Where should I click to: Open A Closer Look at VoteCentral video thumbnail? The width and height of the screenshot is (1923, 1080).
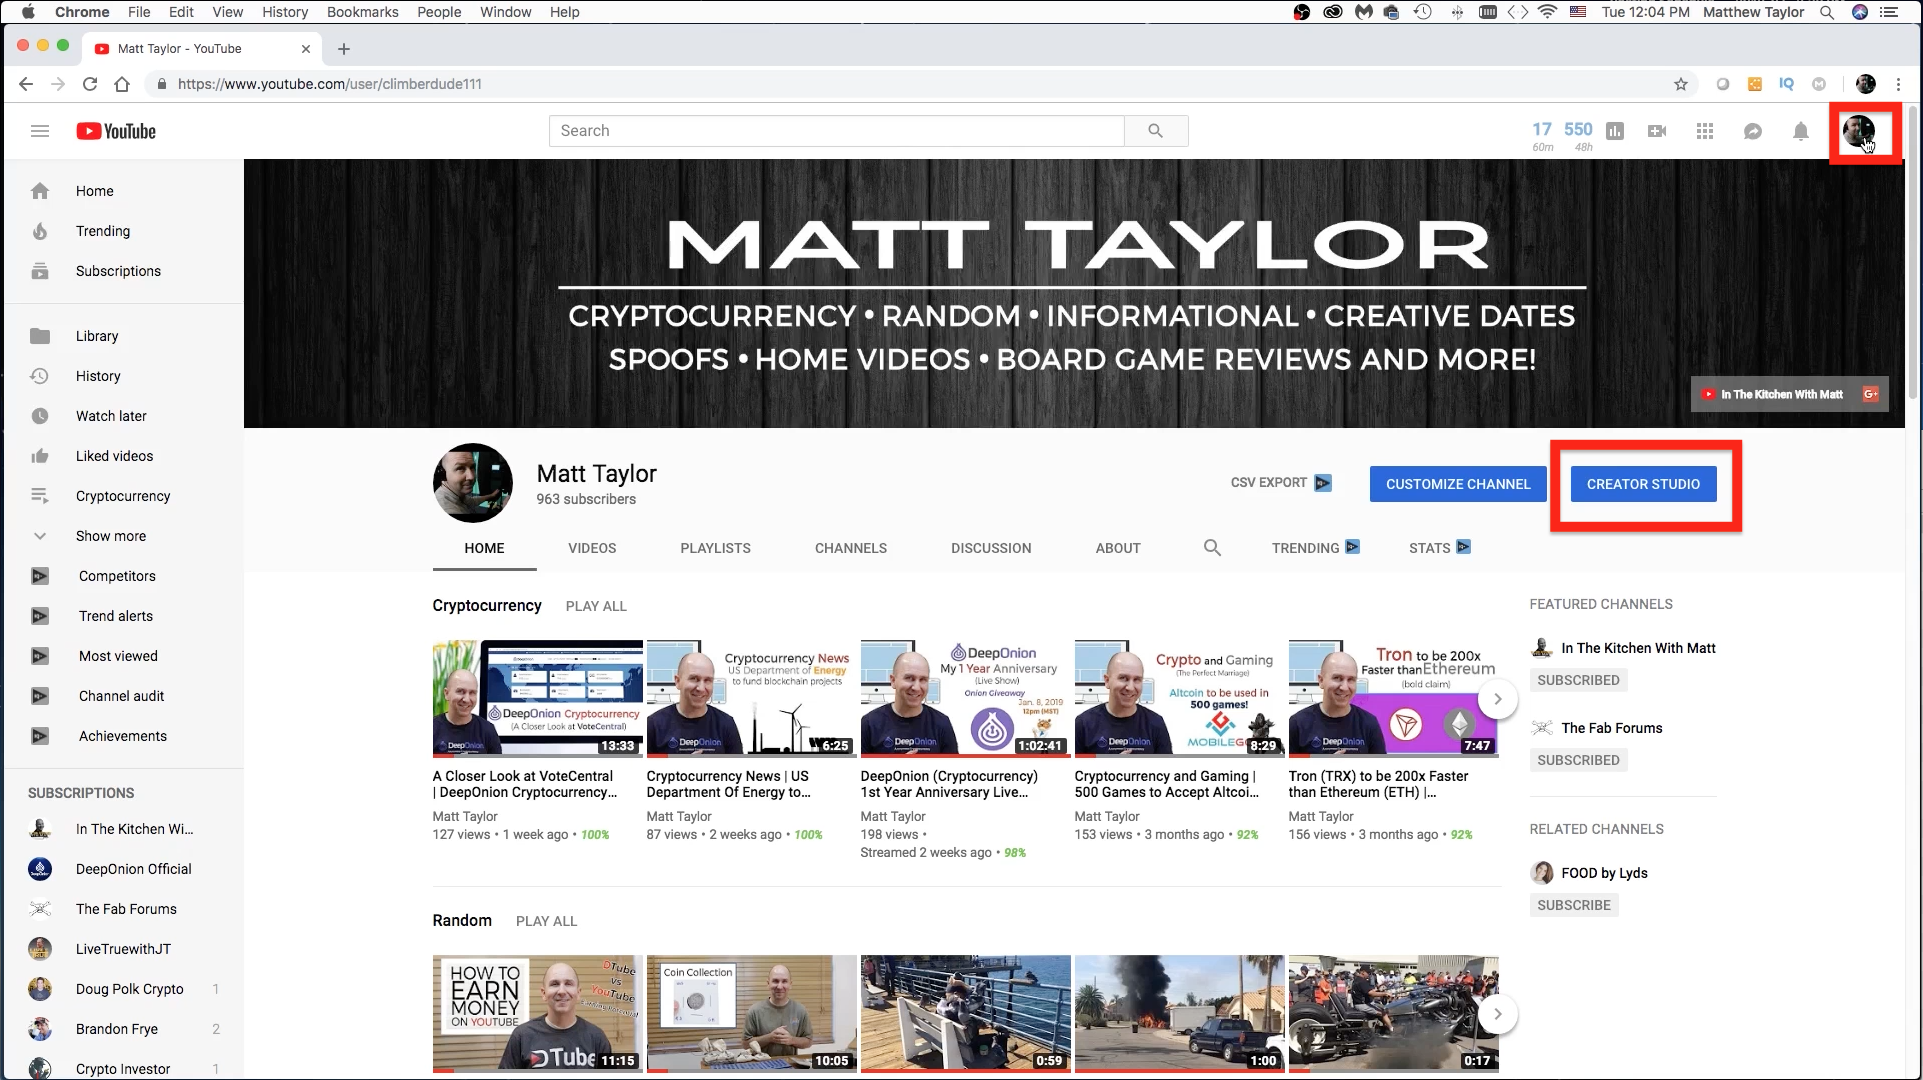coord(538,698)
